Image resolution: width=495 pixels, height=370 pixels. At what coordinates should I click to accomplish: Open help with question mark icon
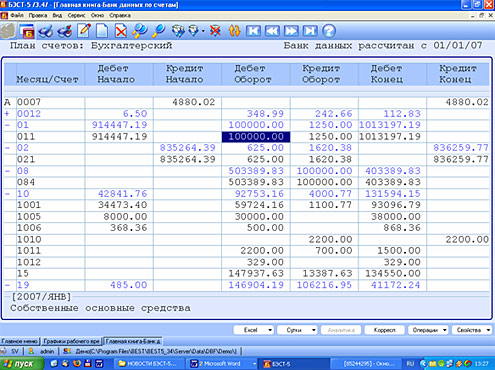329,31
